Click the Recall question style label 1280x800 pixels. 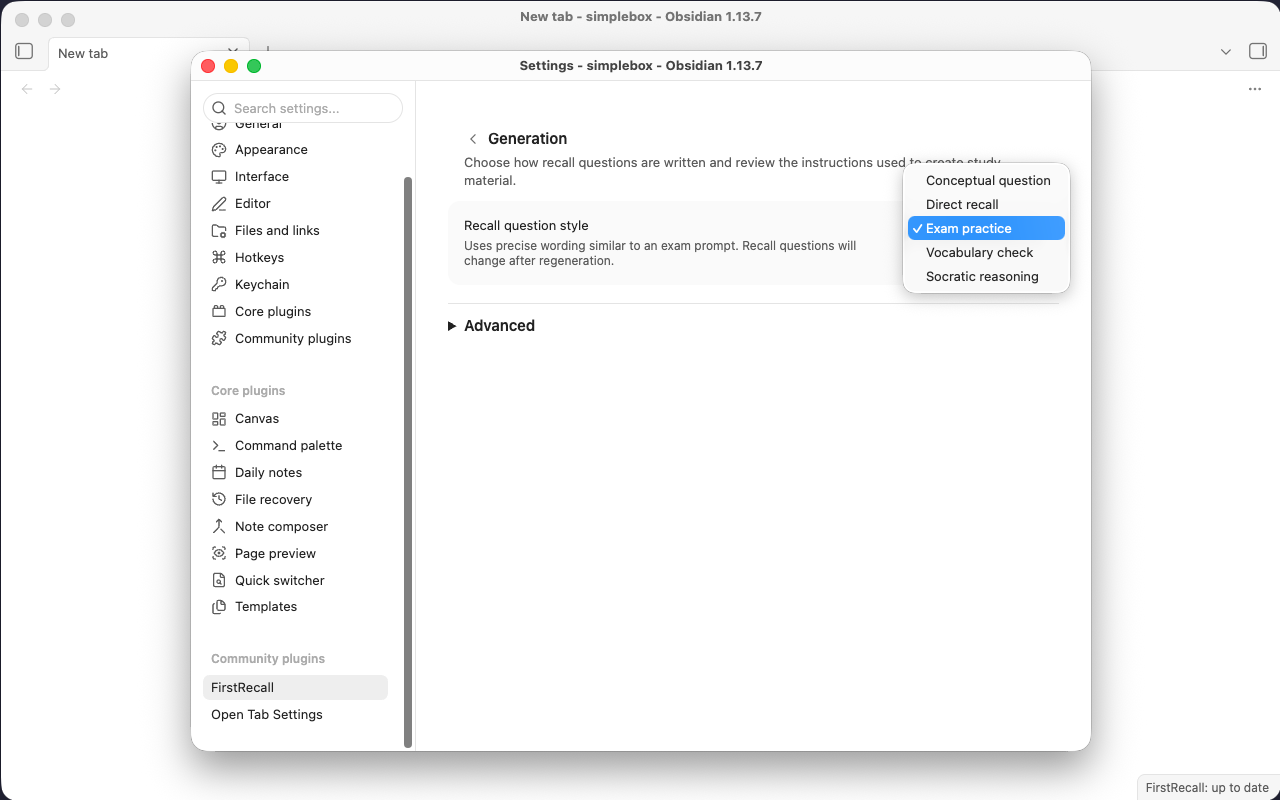pyautogui.click(x=526, y=226)
